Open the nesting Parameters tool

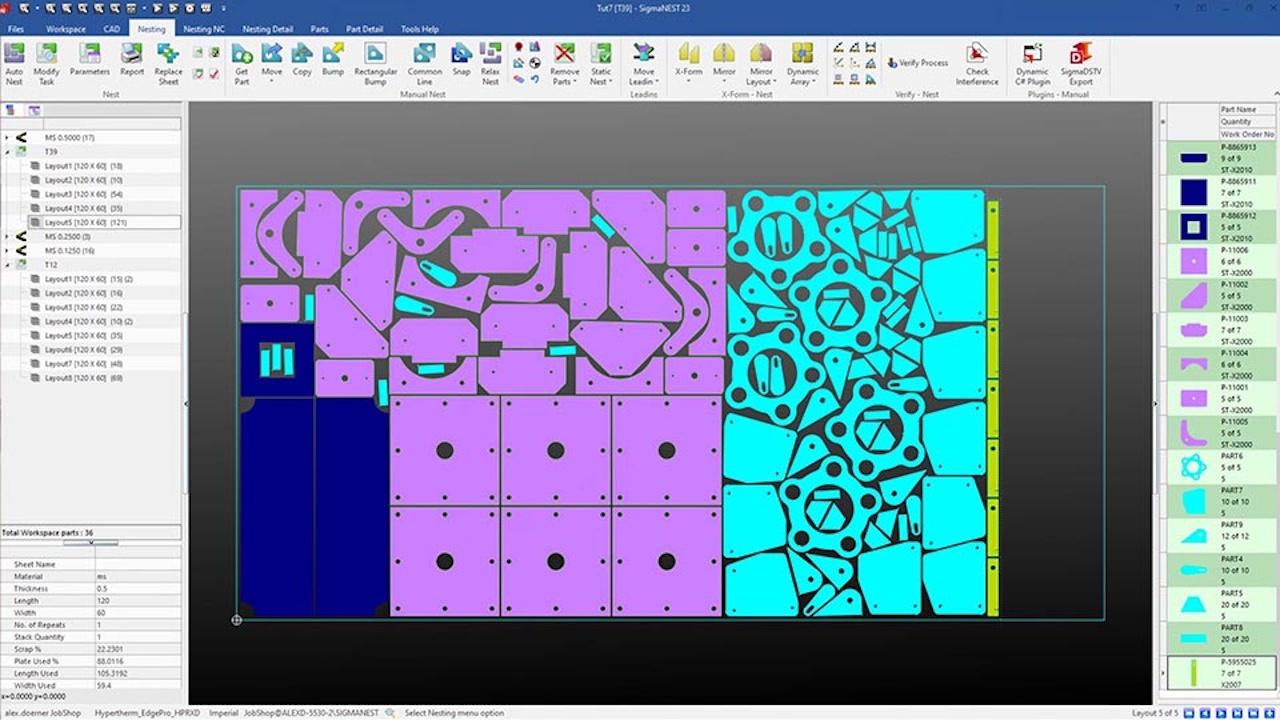89,62
